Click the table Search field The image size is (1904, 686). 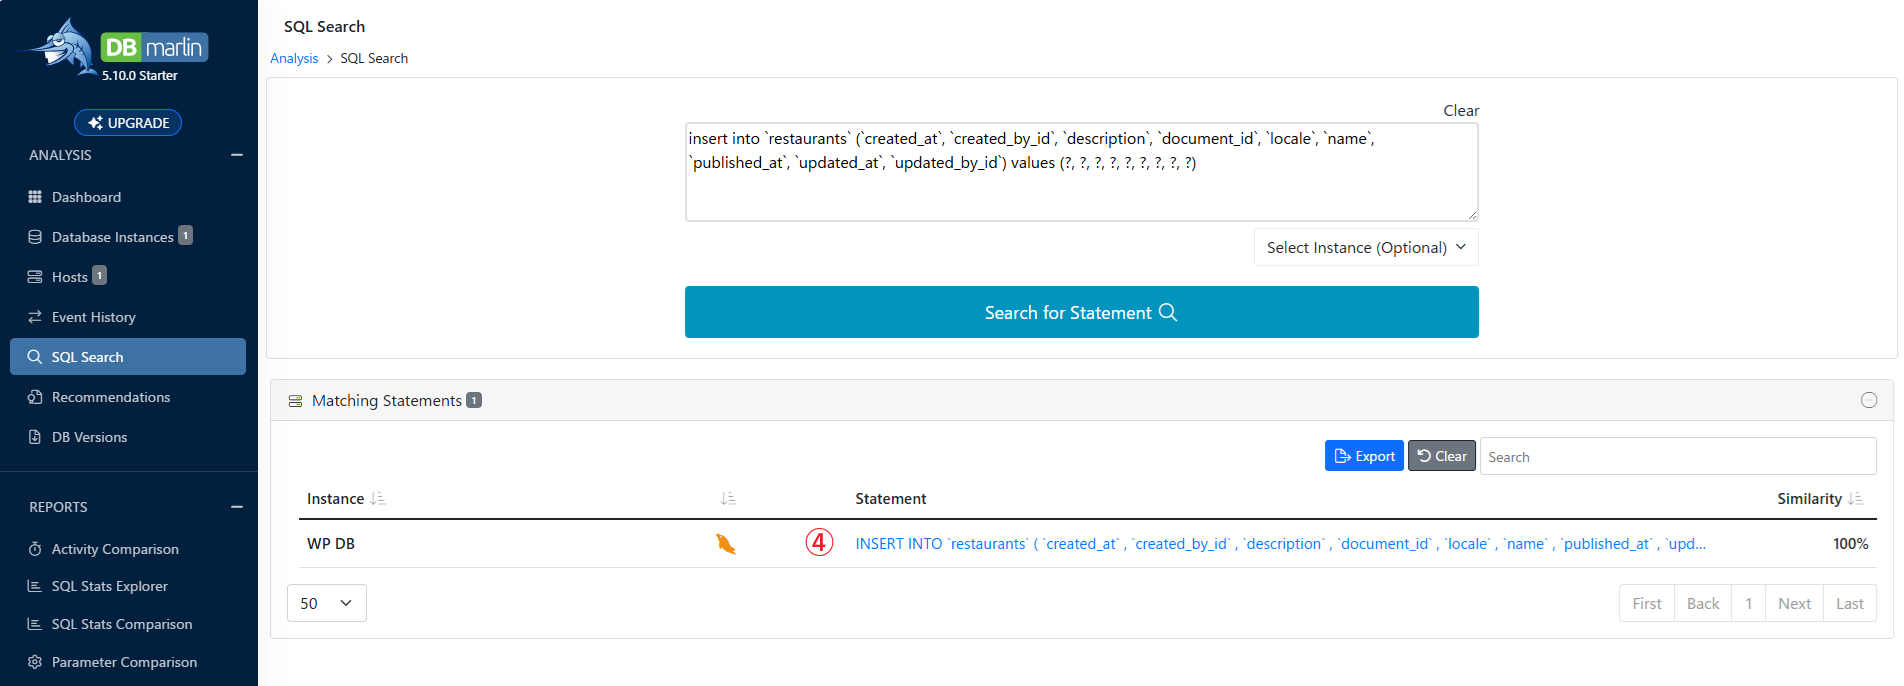pyautogui.click(x=1678, y=457)
